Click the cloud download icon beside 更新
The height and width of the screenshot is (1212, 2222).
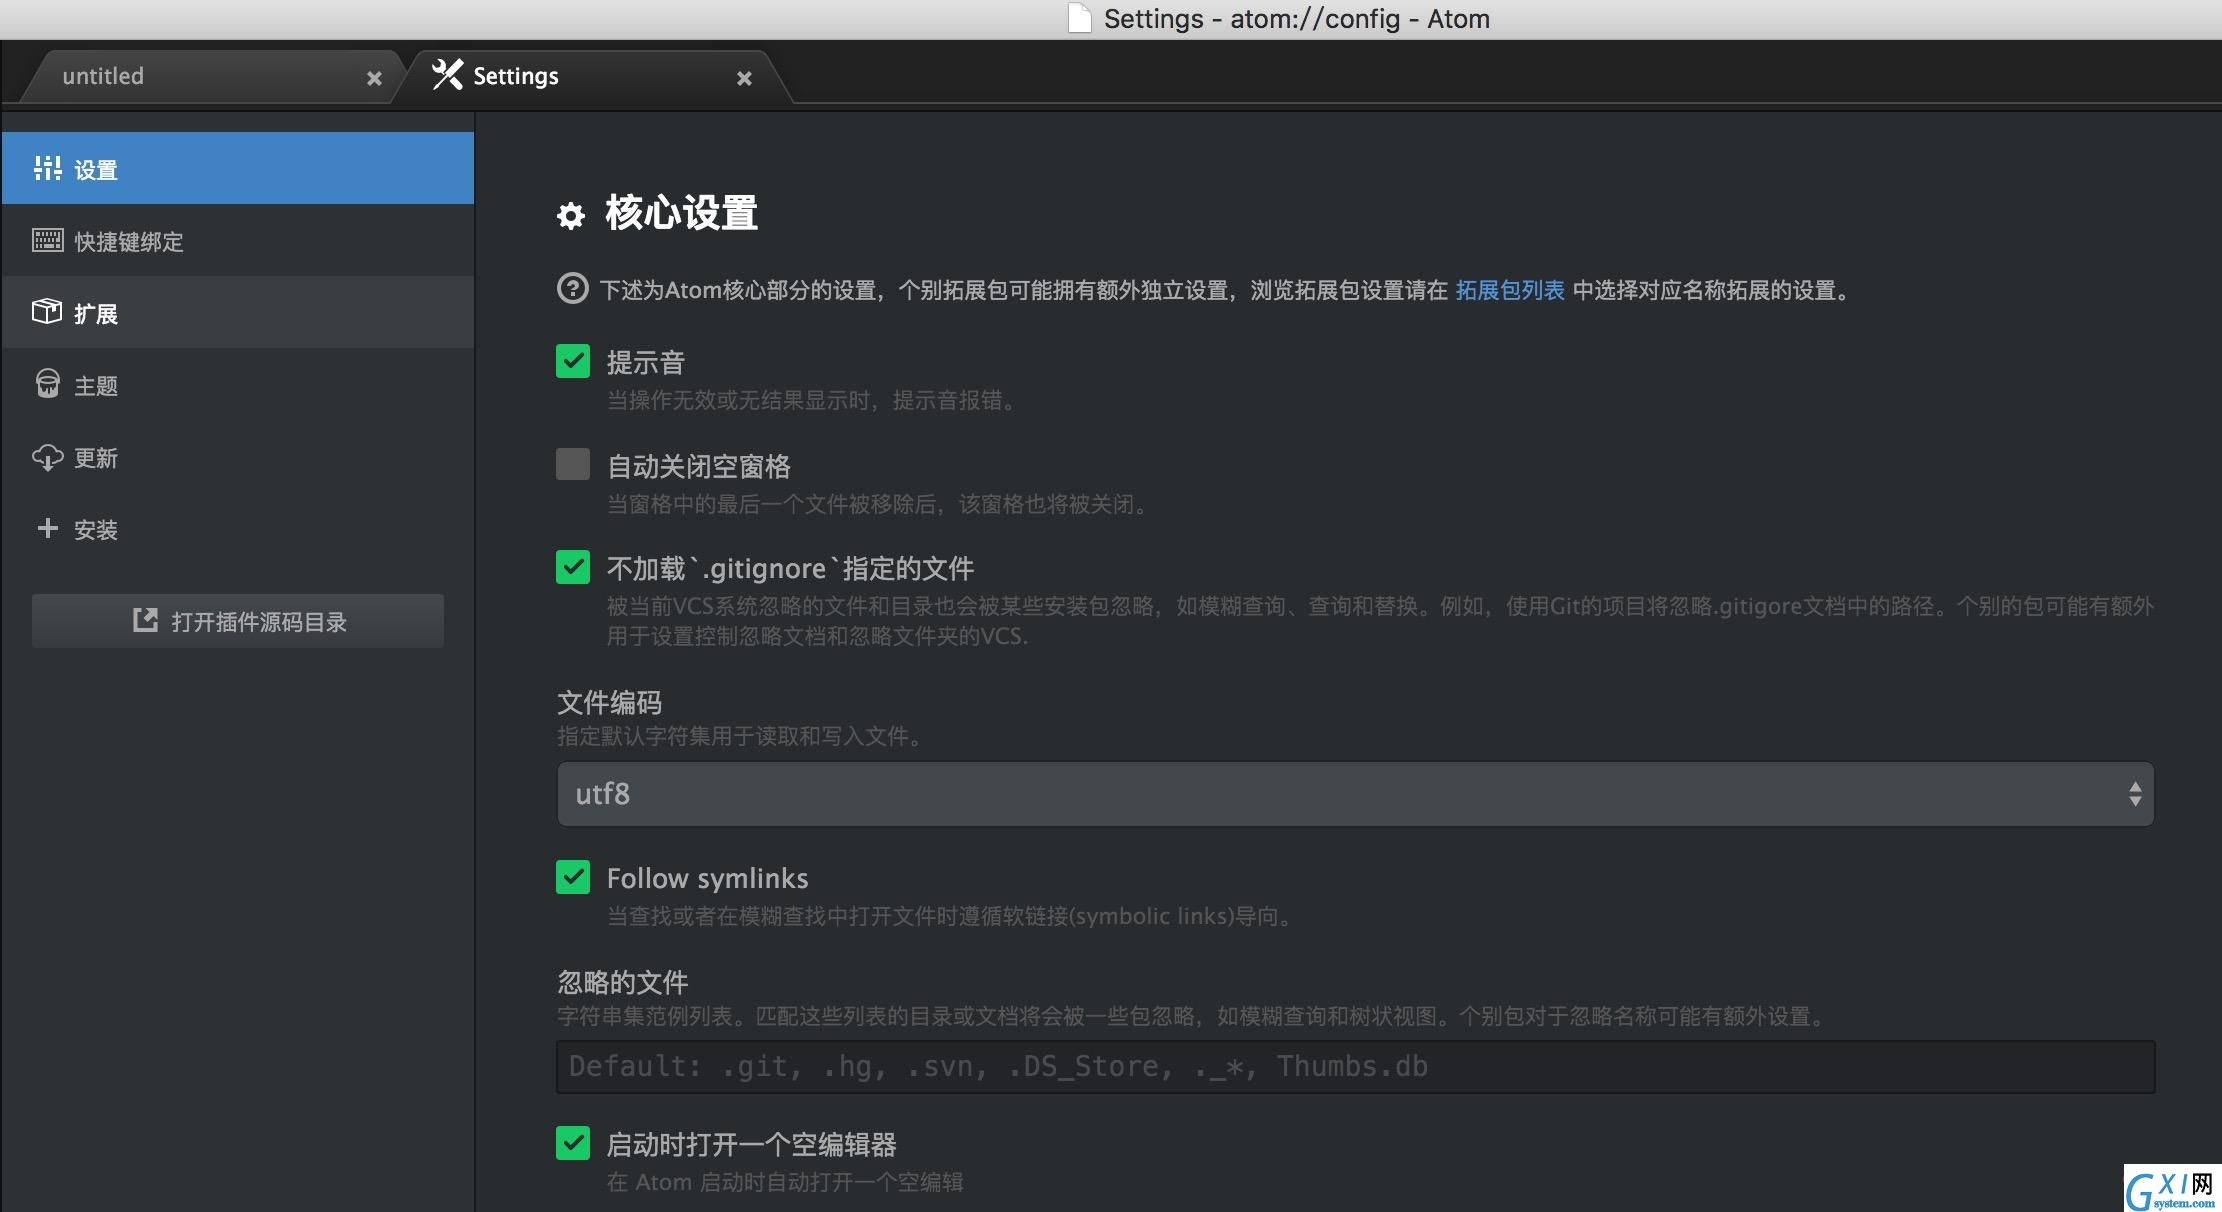47,457
